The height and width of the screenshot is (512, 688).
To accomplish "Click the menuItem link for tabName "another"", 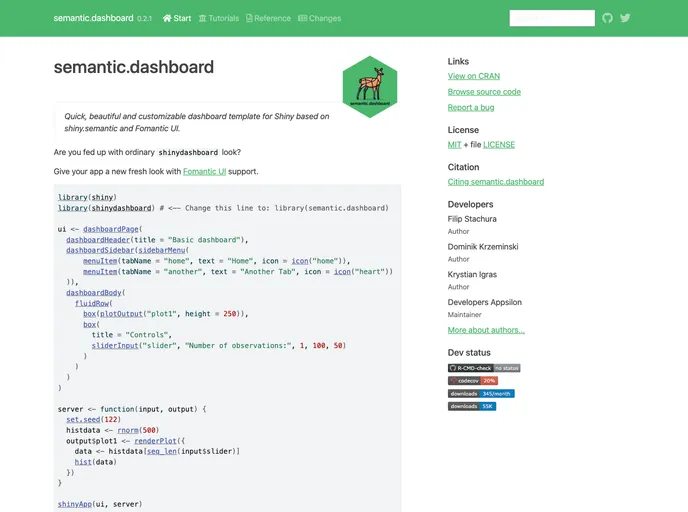I will 100,272.
